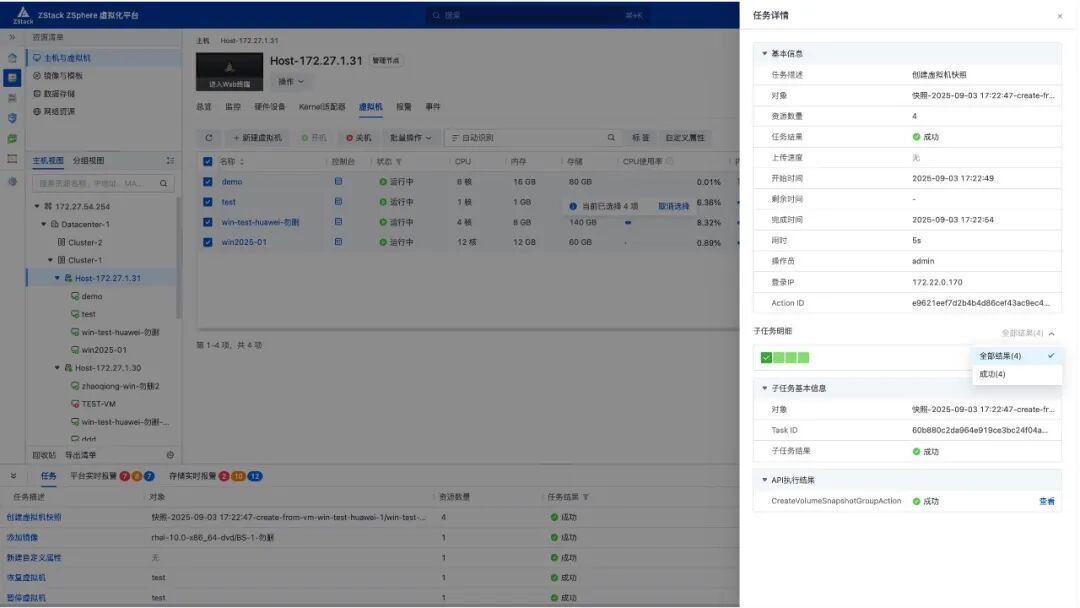
Task: Uncheck the win-test-huawei VM checkbox
Action: (207, 222)
